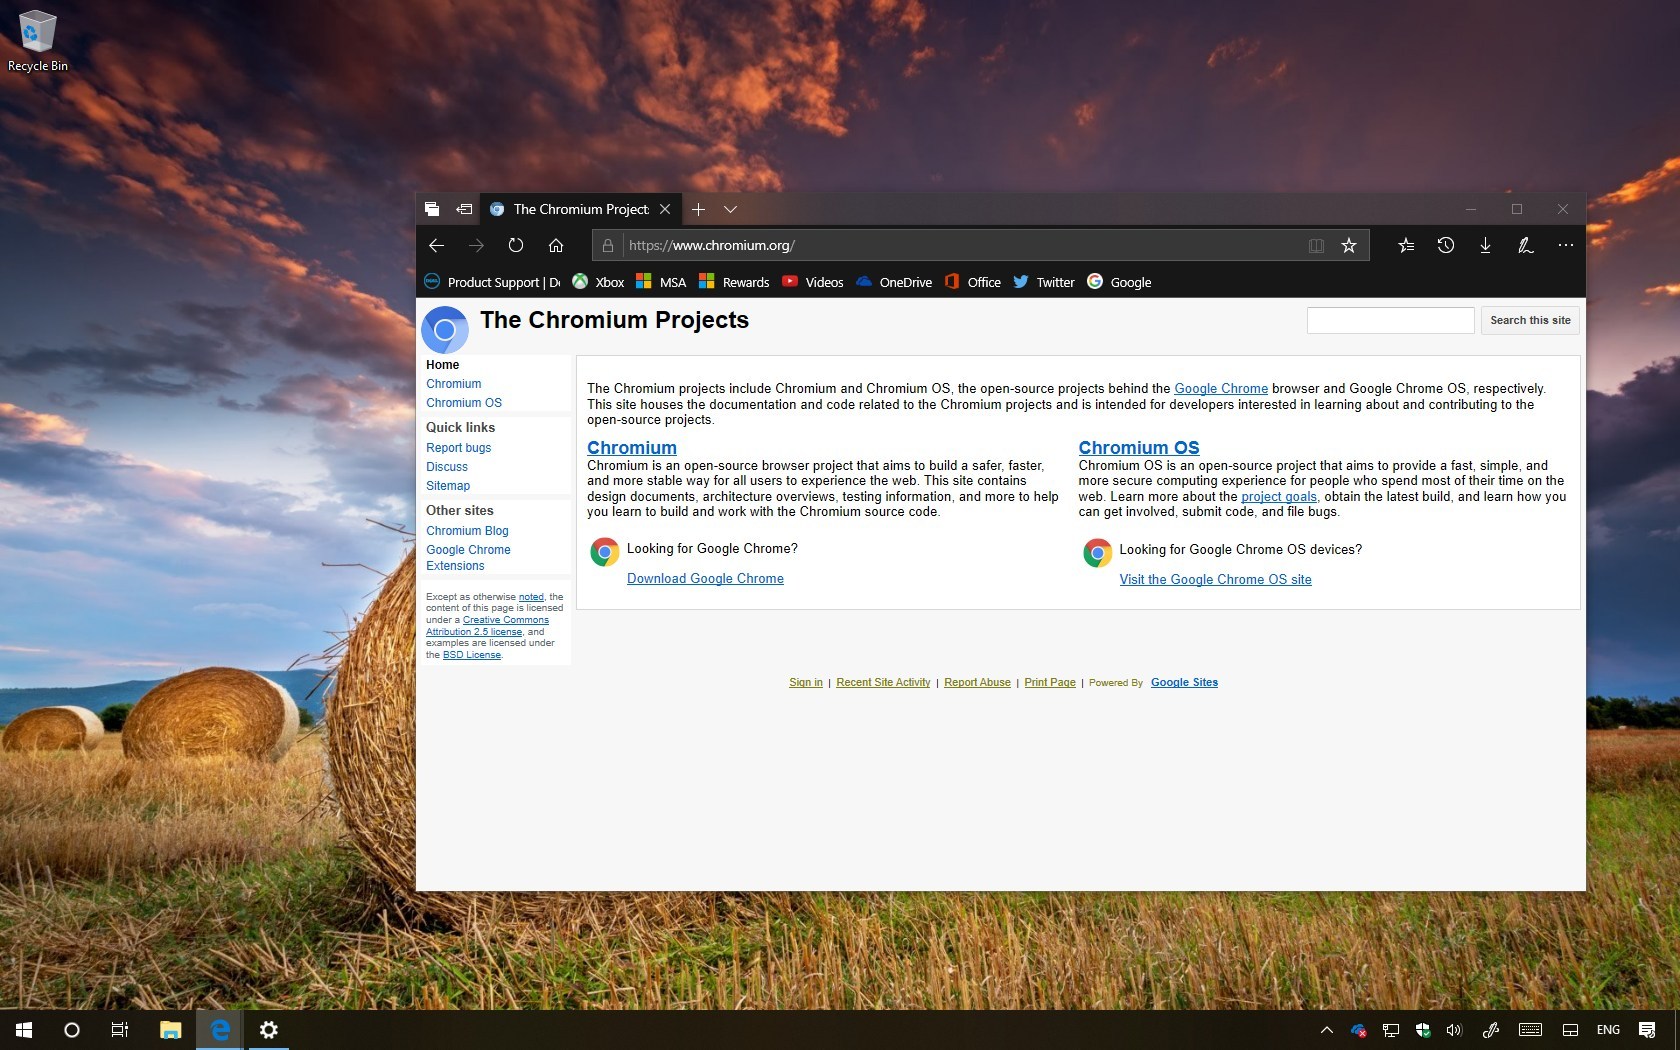
Task: Open Recent Site Activity link
Action: tap(883, 683)
